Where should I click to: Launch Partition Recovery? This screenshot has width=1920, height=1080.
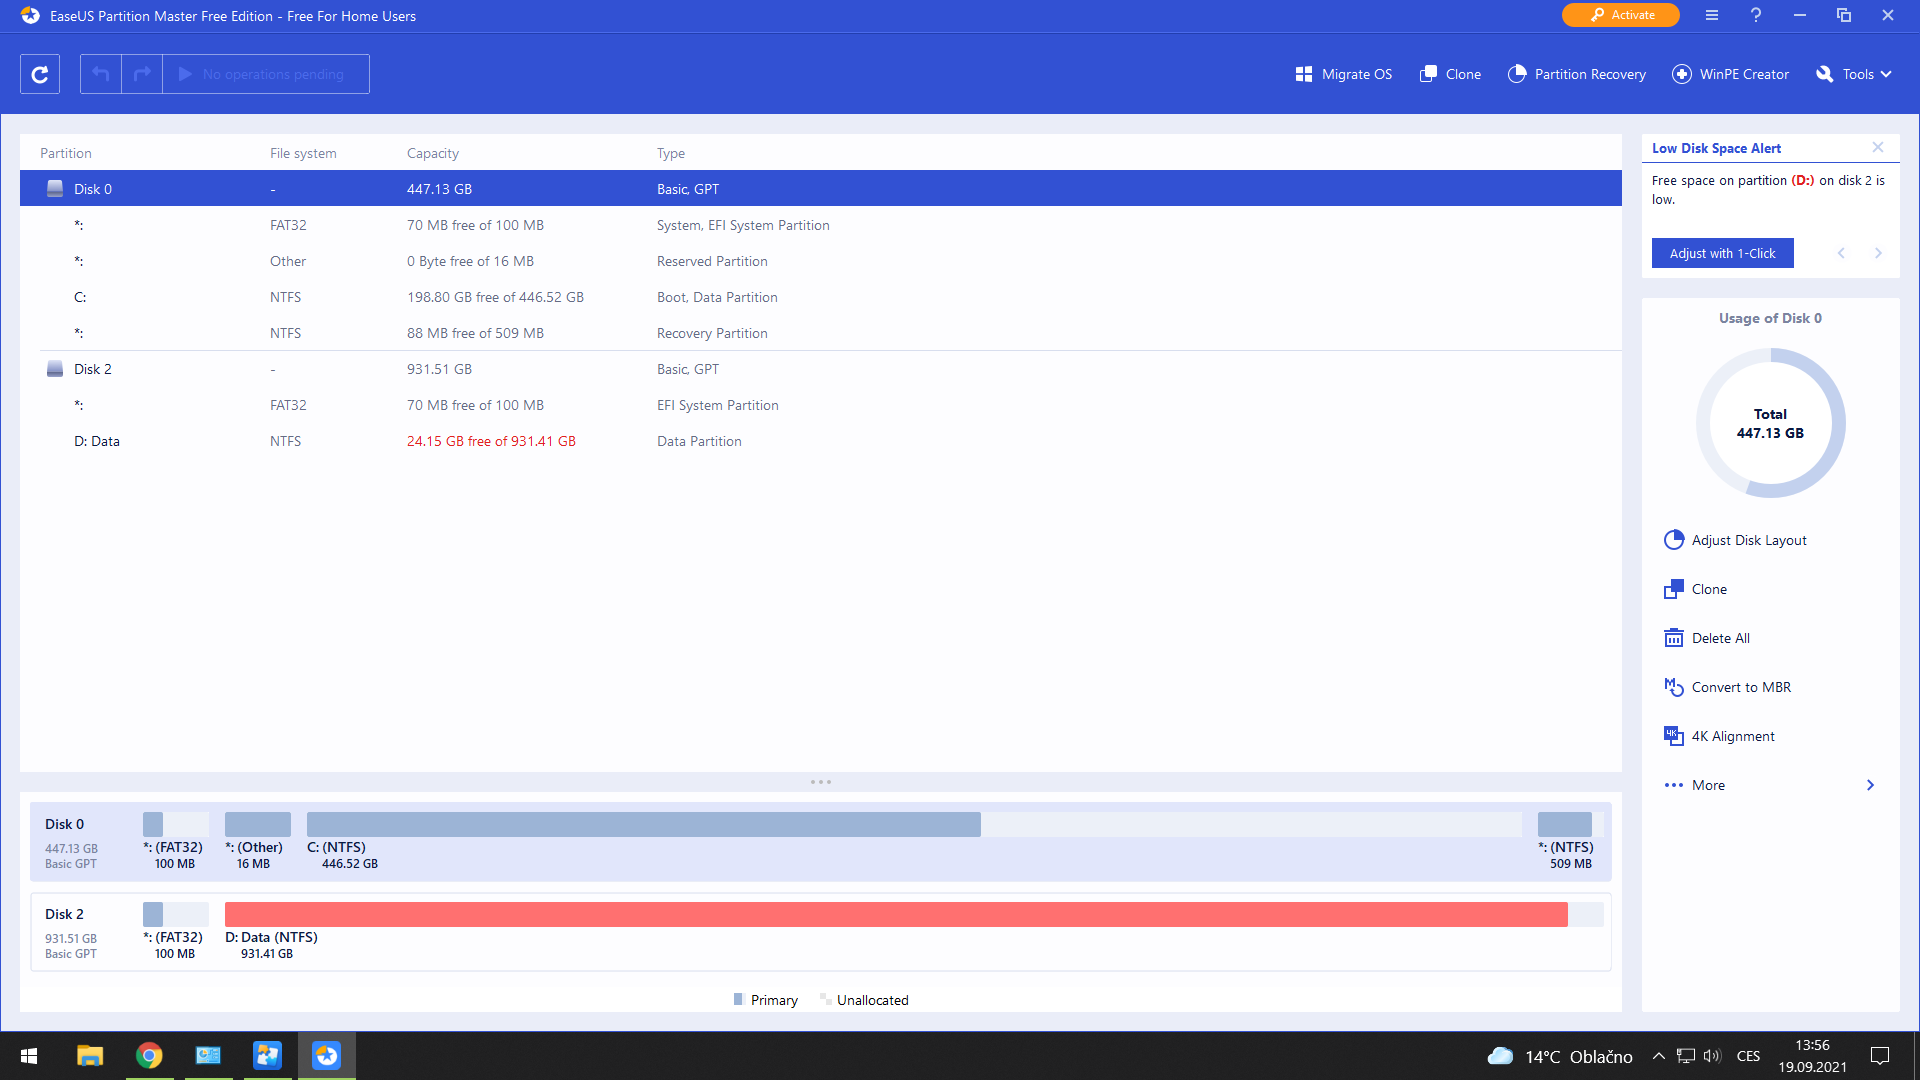1576,74
